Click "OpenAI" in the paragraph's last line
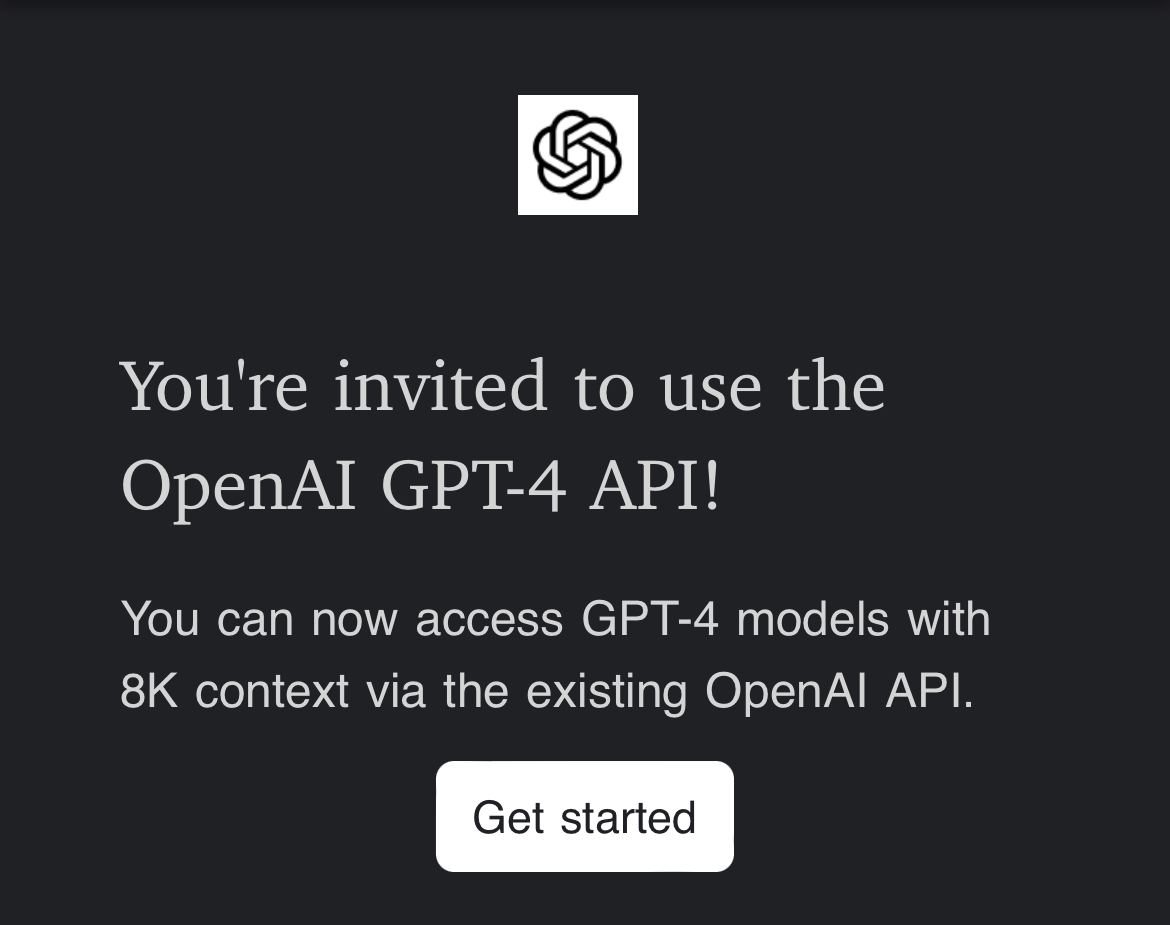The width and height of the screenshot is (1170, 925). pos(786,691)
